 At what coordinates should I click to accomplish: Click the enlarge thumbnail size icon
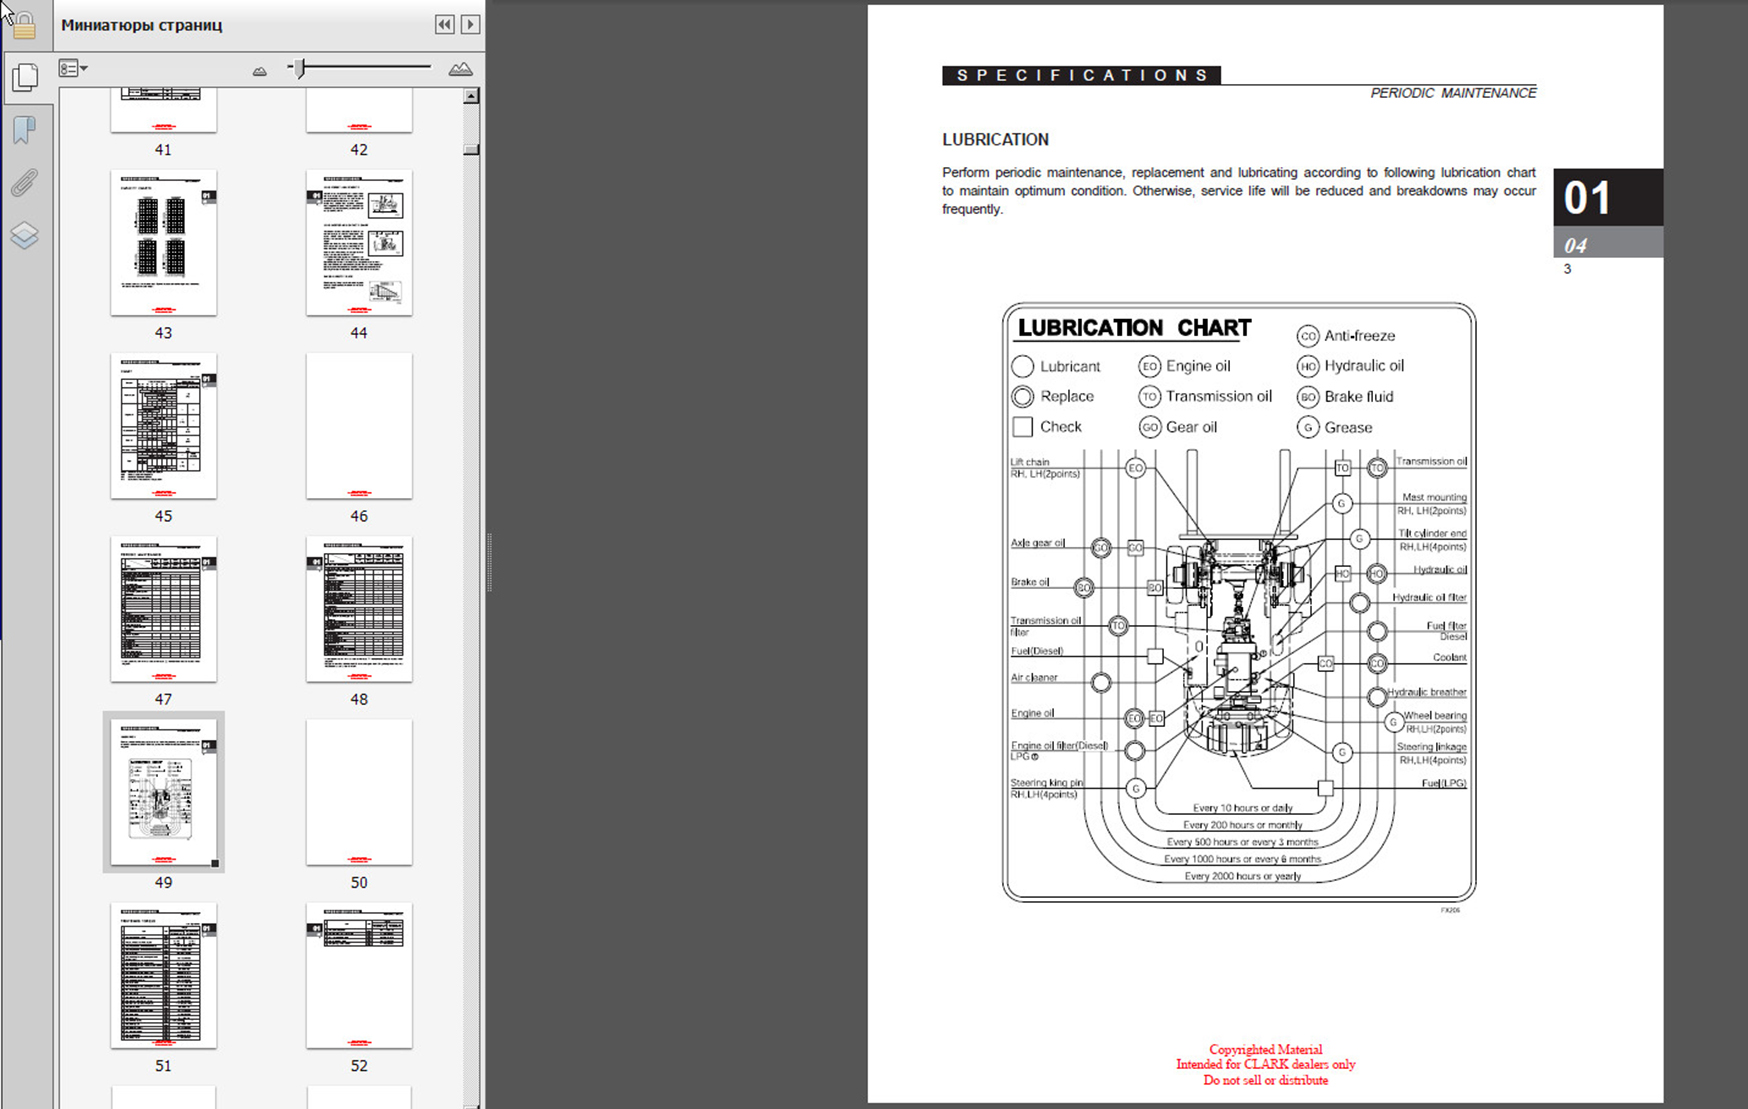pos(460,69)
